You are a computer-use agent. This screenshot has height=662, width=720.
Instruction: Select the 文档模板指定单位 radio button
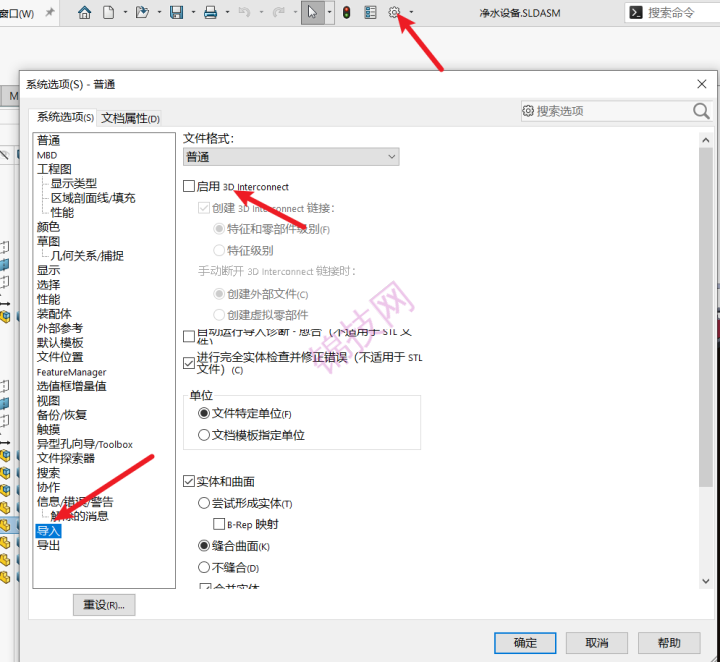(204, 435)
